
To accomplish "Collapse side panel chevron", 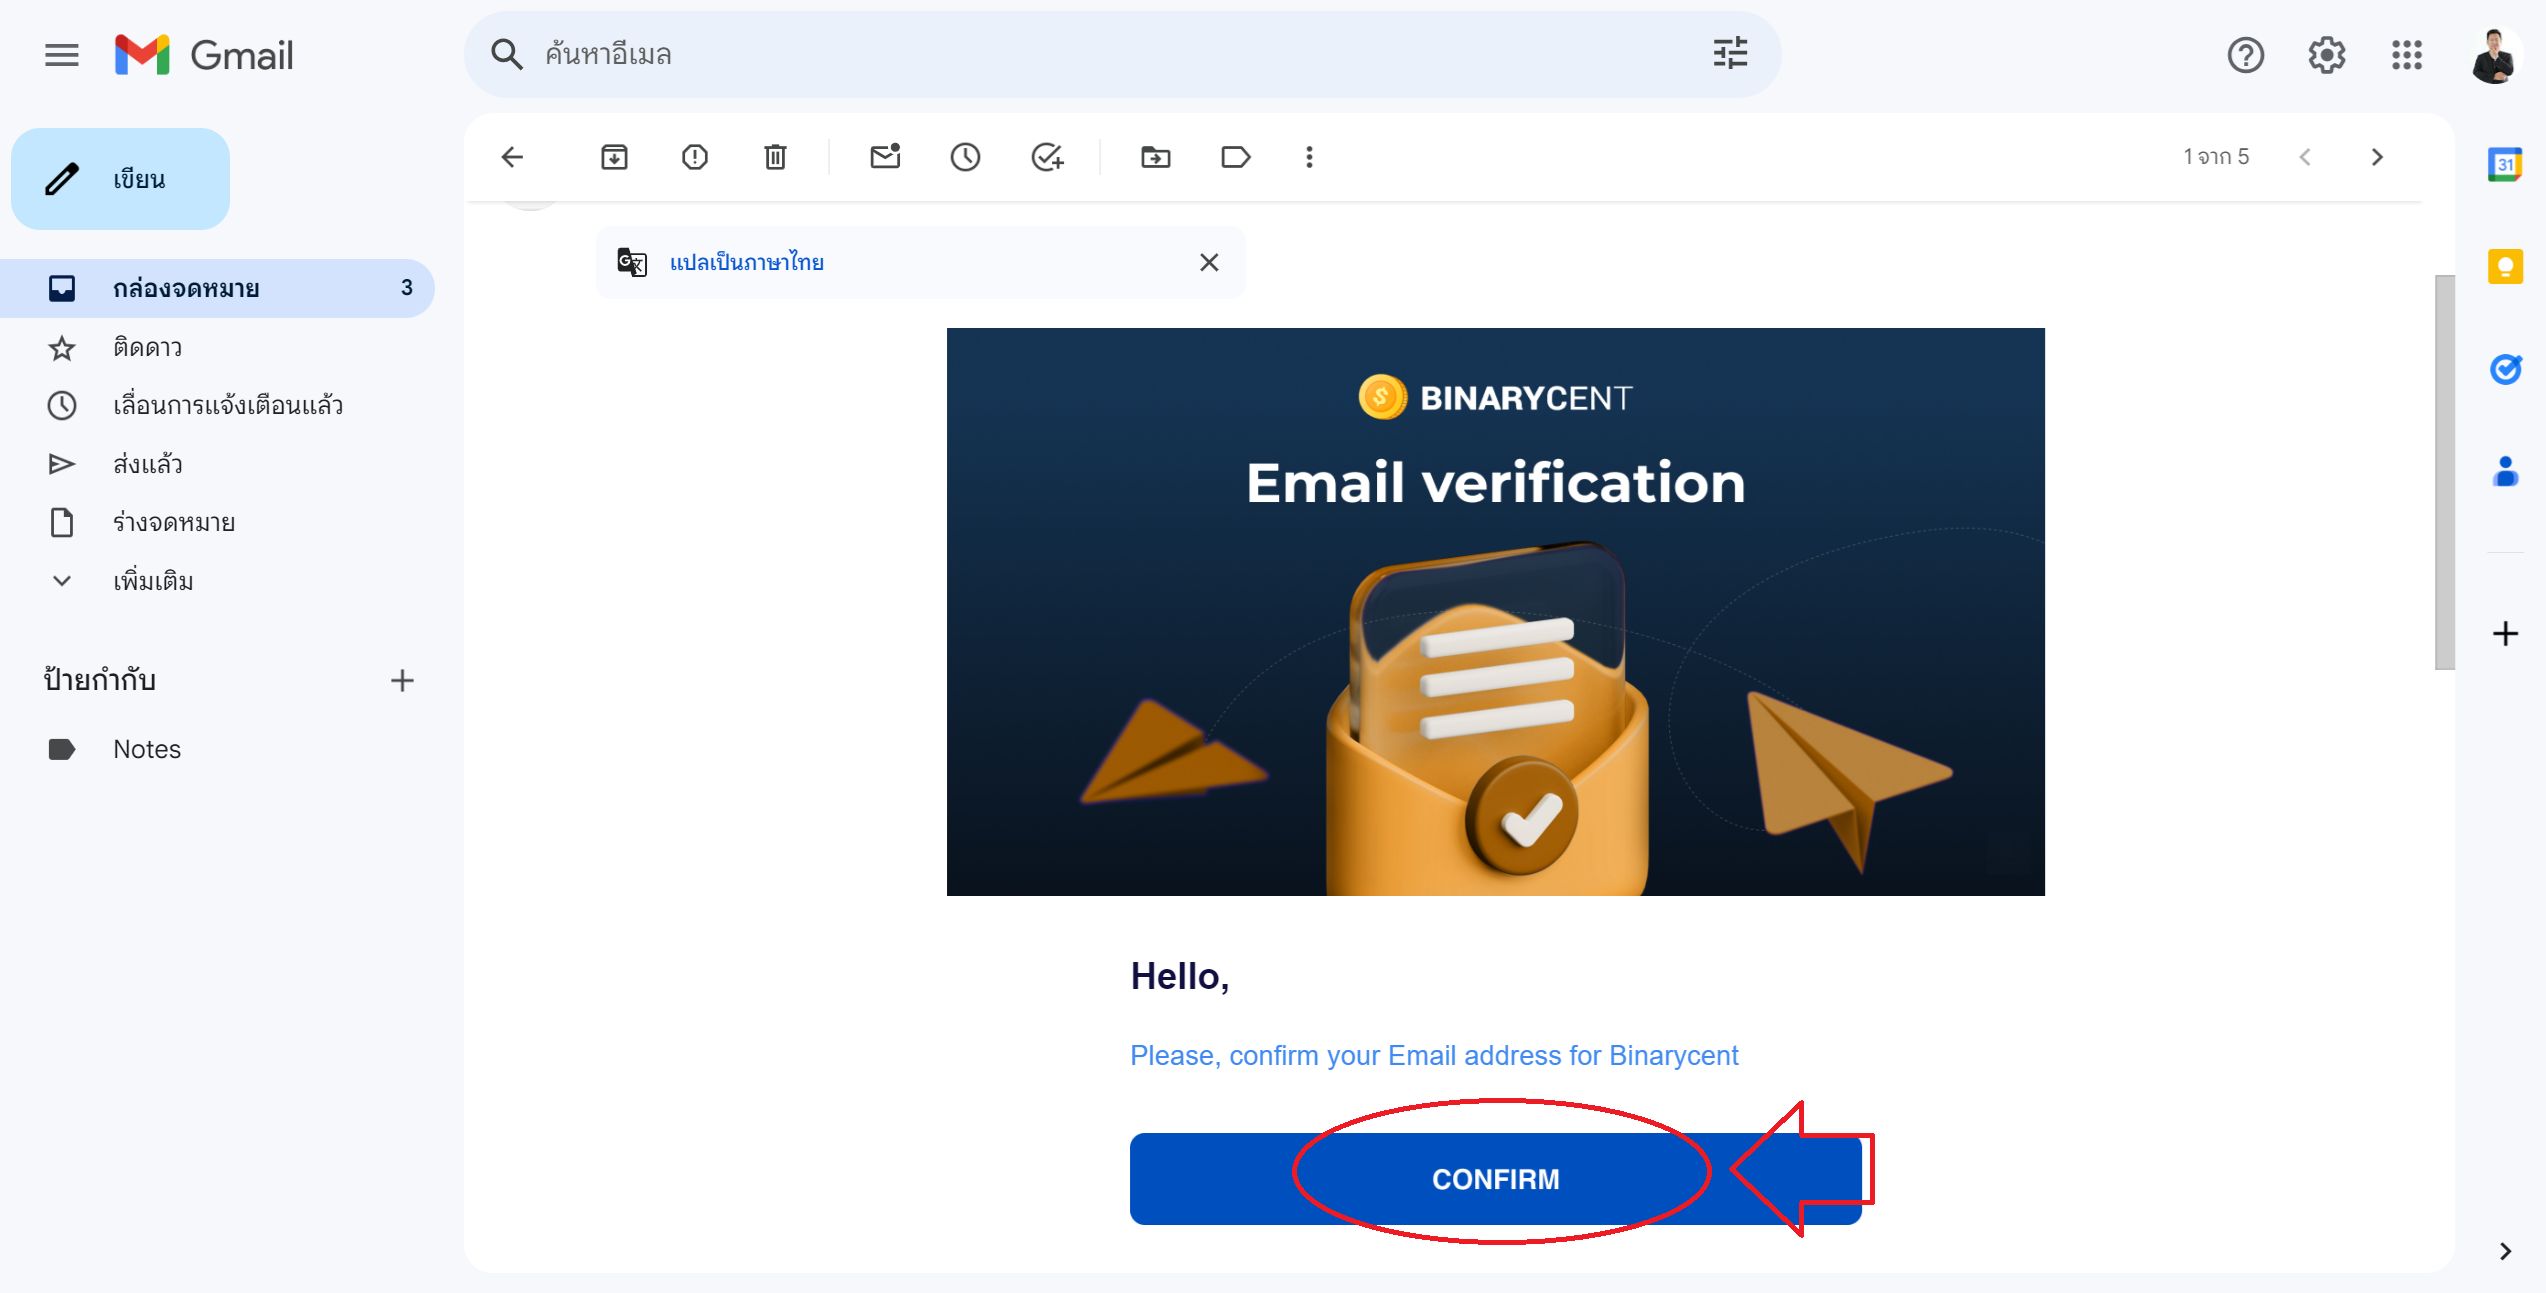I will (x=2505, y=1252).
